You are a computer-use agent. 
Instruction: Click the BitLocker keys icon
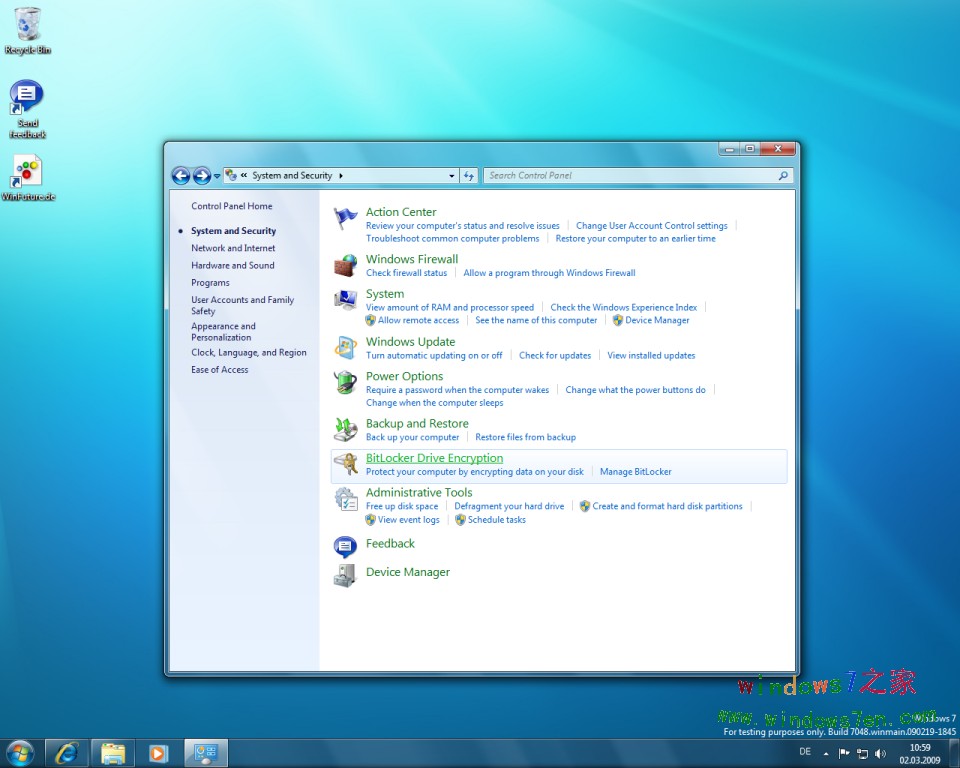[345, 464]
